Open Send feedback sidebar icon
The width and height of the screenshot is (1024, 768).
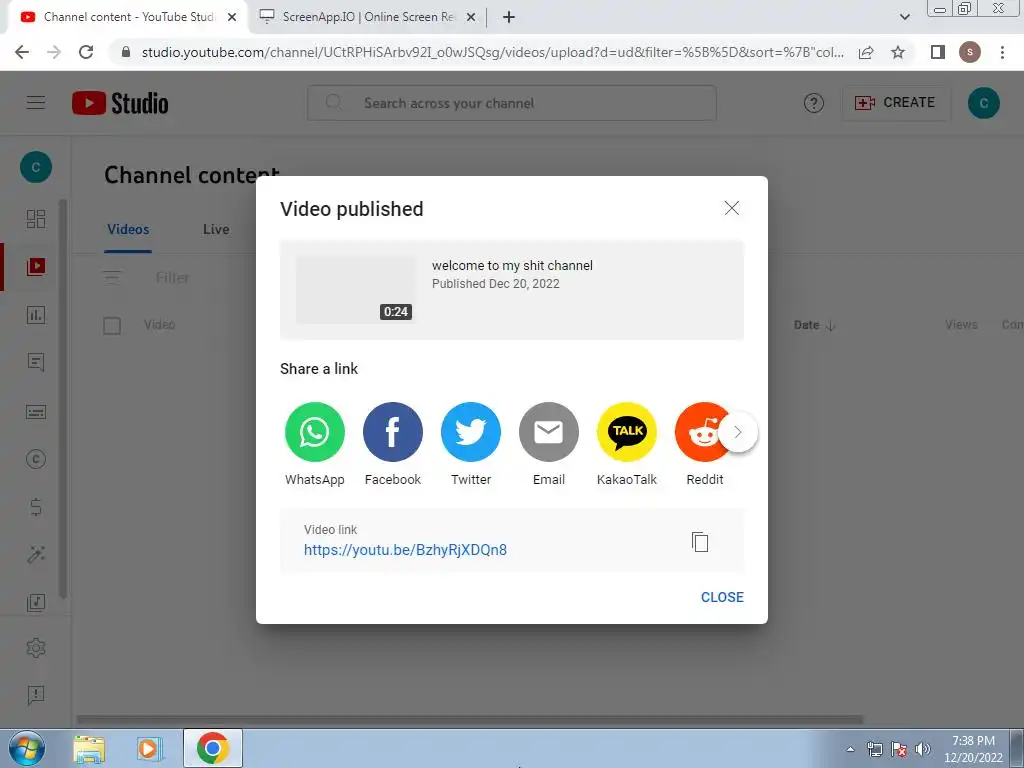coord(36,695)
